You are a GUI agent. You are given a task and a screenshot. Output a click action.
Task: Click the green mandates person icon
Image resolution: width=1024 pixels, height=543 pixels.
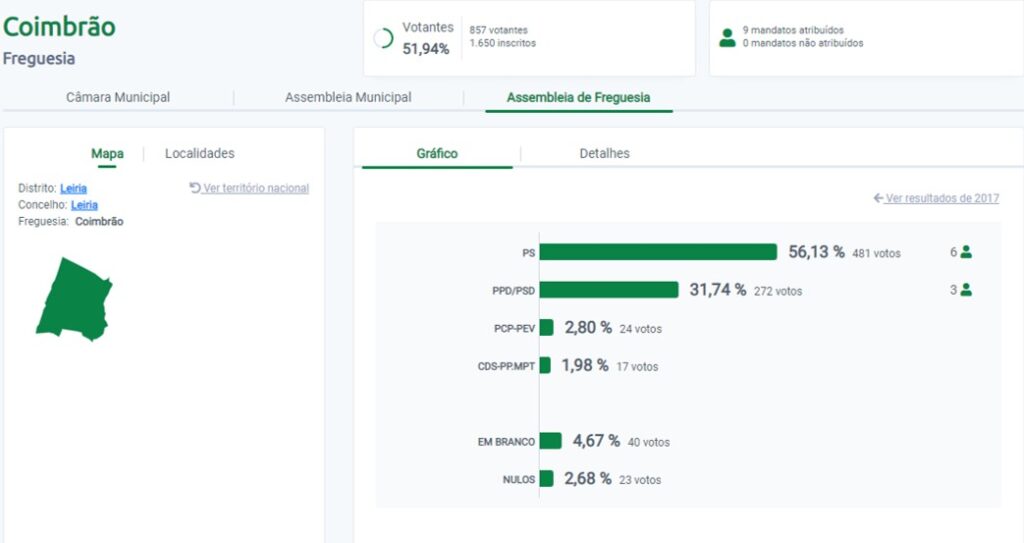click(727, 38)
